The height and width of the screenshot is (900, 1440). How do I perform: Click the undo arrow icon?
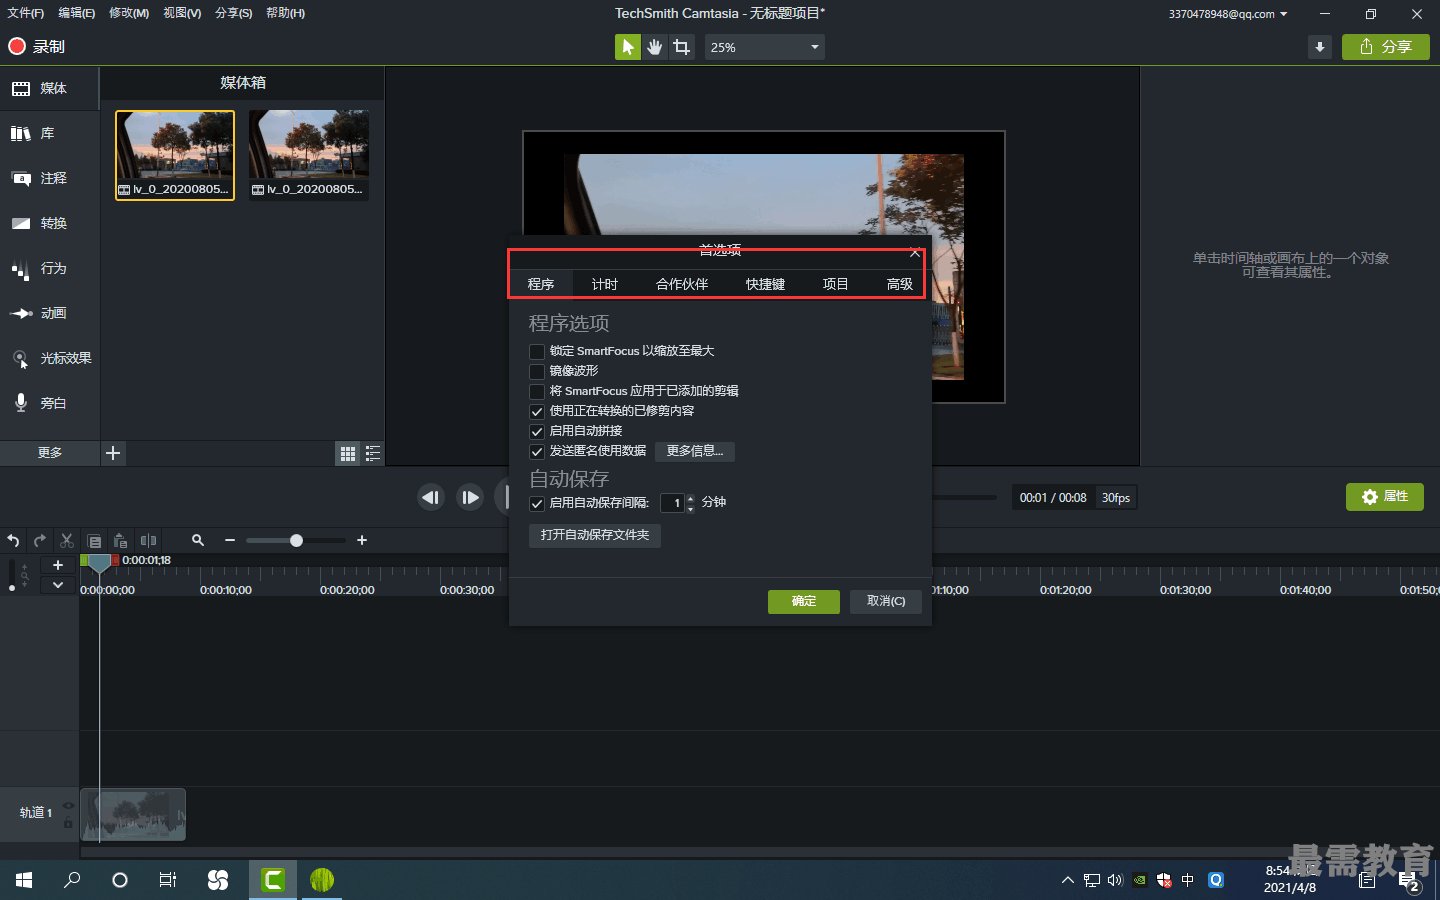[x=13, y=540]
